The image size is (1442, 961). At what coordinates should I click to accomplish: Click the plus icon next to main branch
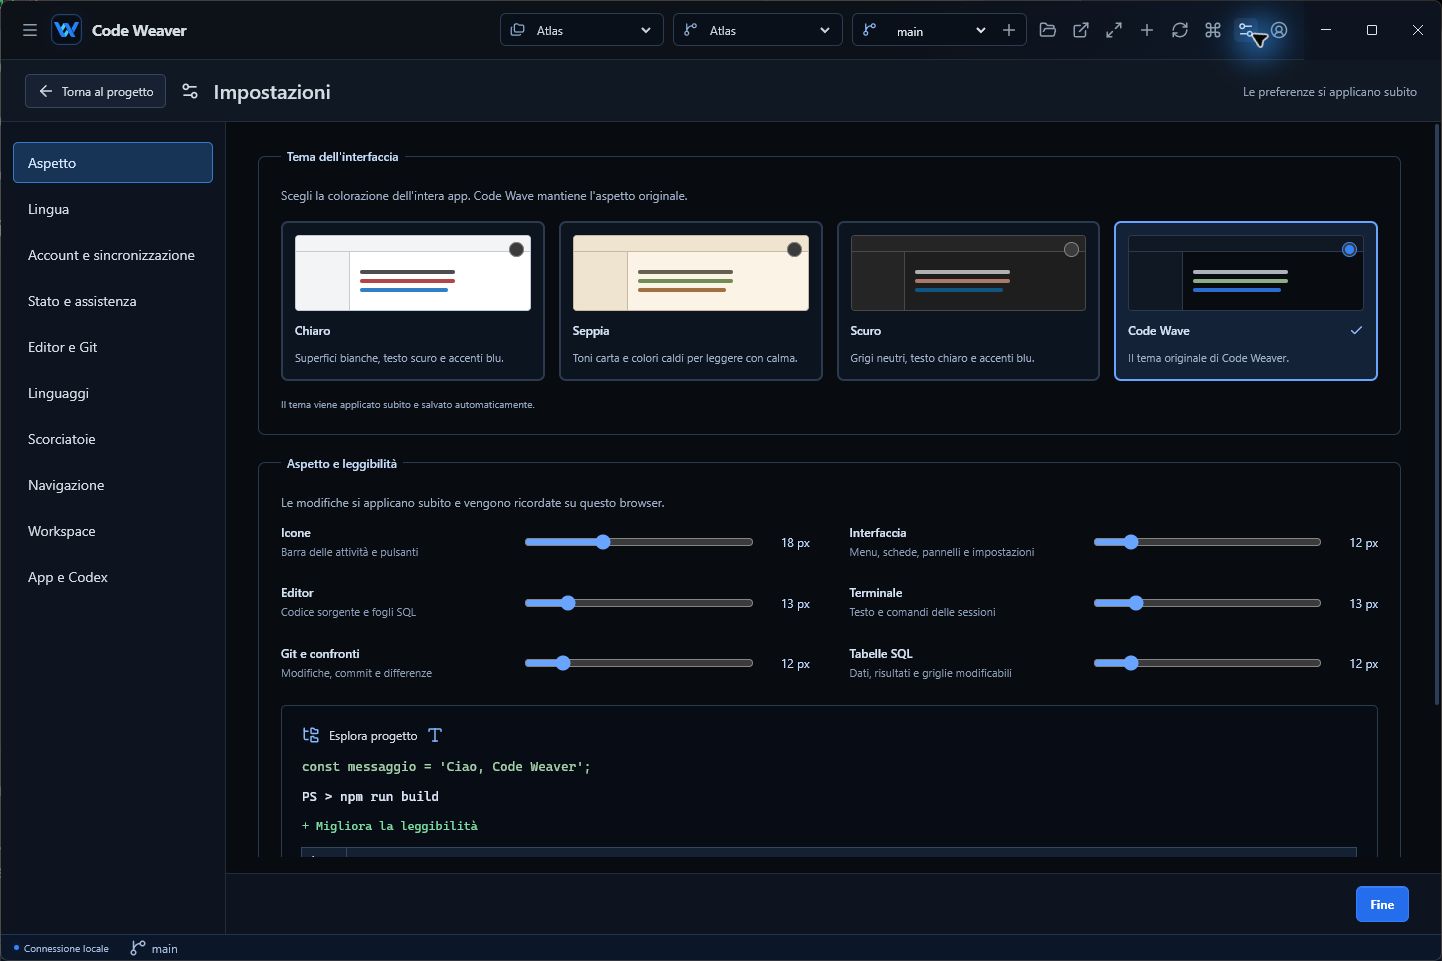[1009, 30]
